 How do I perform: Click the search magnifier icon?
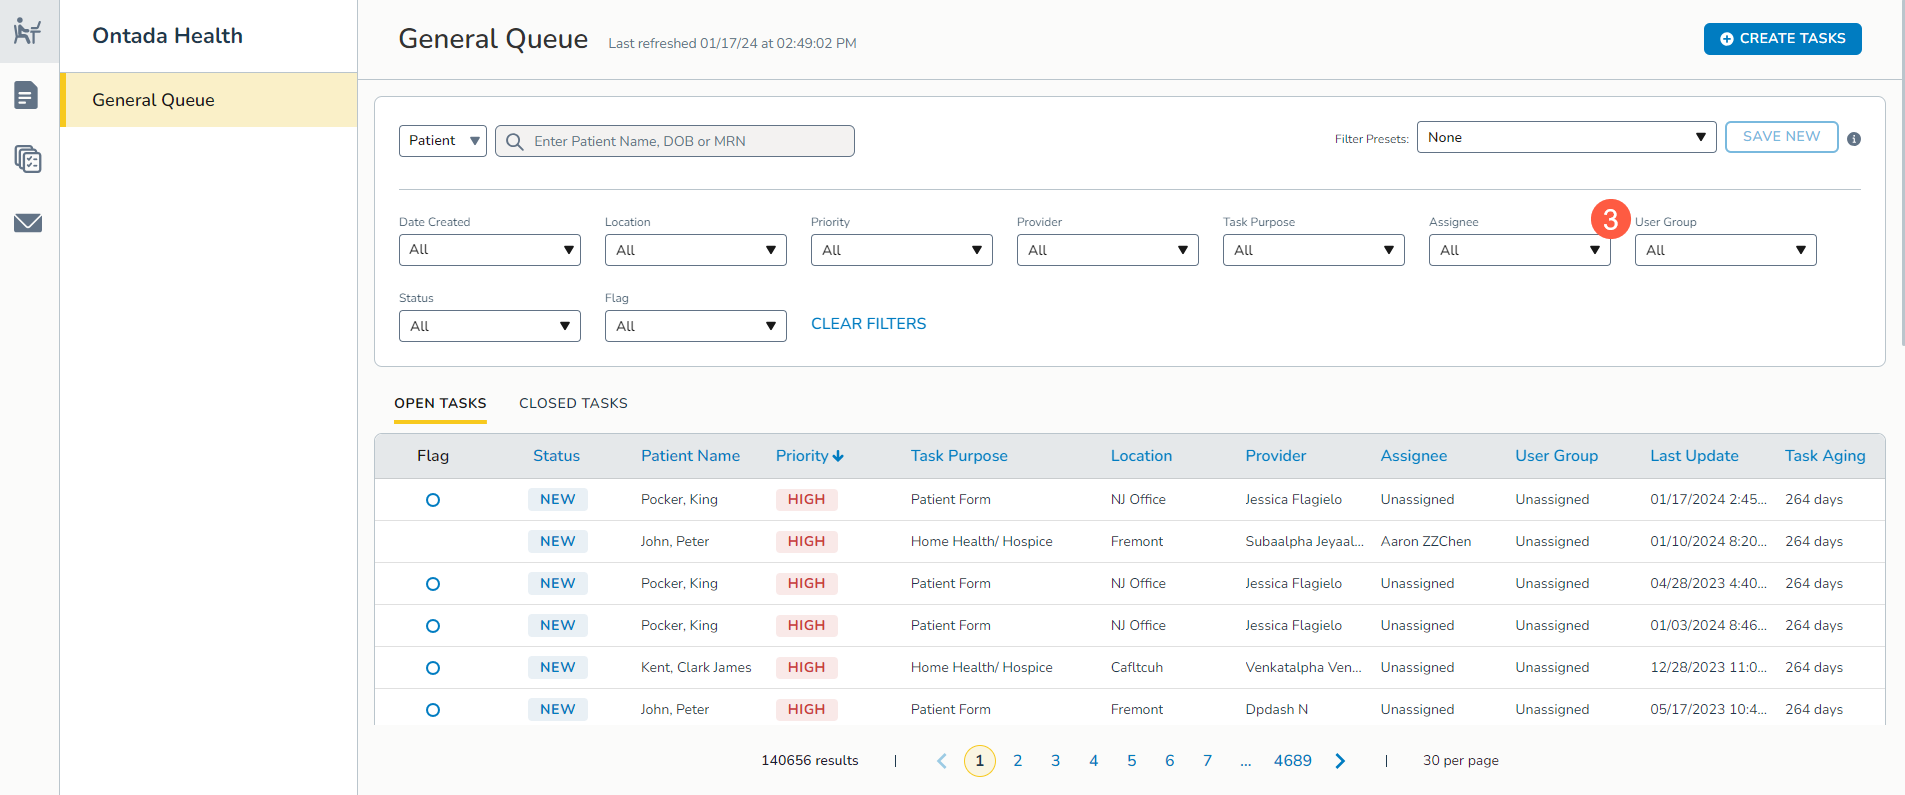[514, 142]
